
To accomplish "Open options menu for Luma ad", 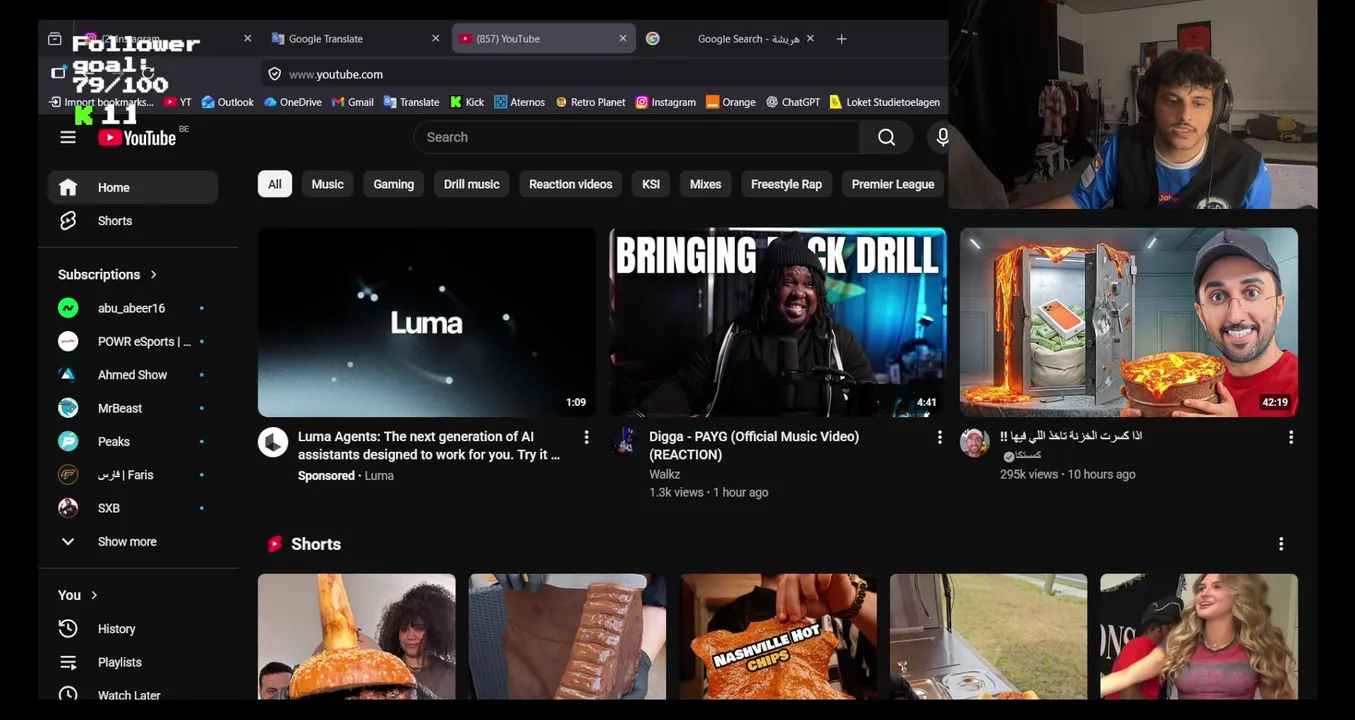I will tap(587, 437).
